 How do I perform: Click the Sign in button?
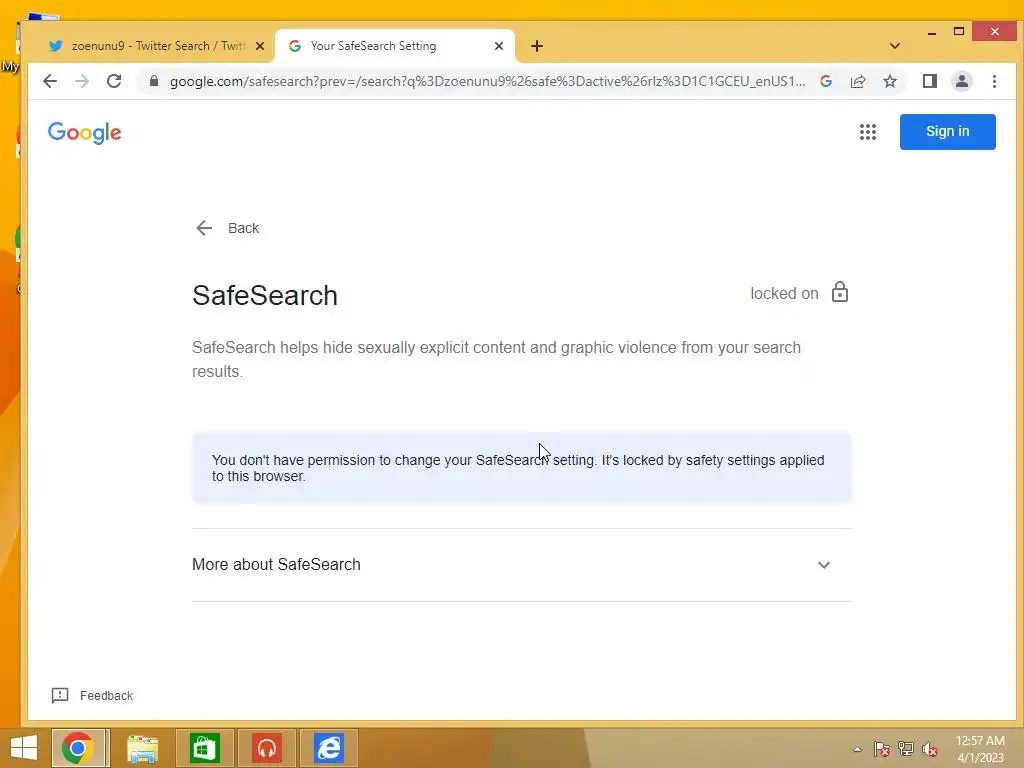pos(948,131)
